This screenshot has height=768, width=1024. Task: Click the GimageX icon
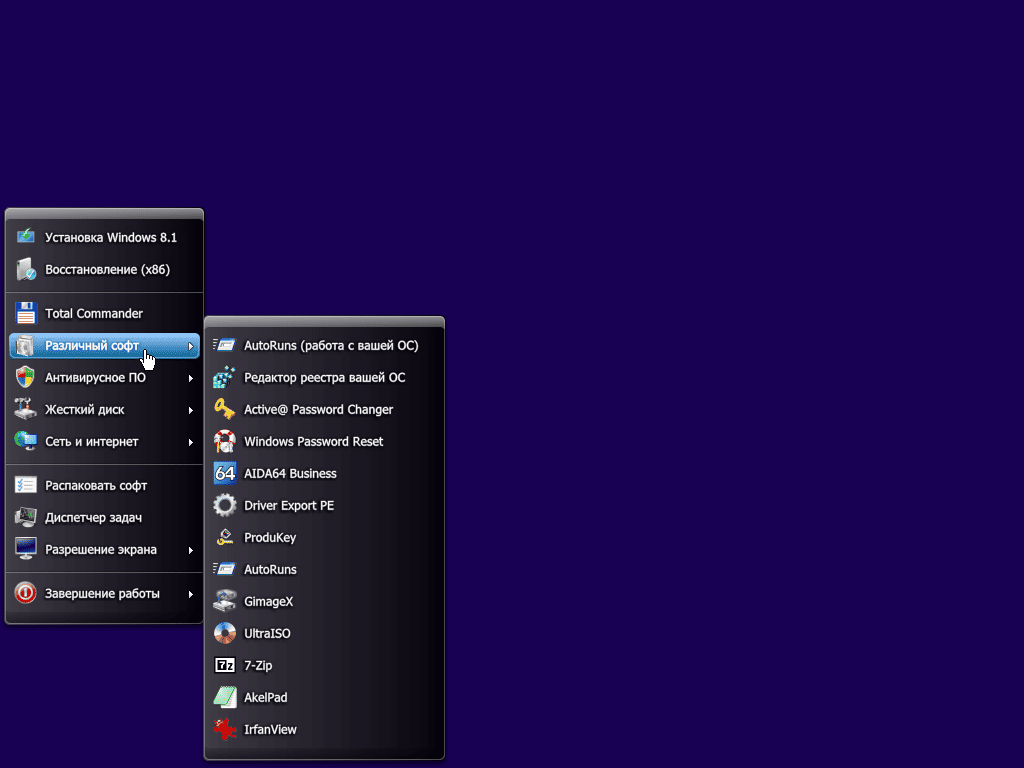coord(225,601)
